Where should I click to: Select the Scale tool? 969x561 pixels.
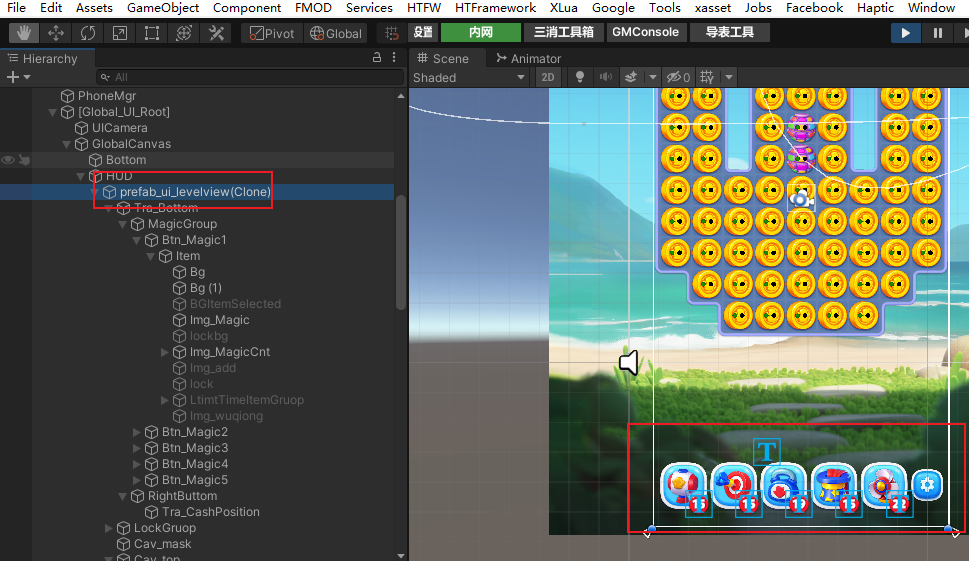(x=120, y=33)
